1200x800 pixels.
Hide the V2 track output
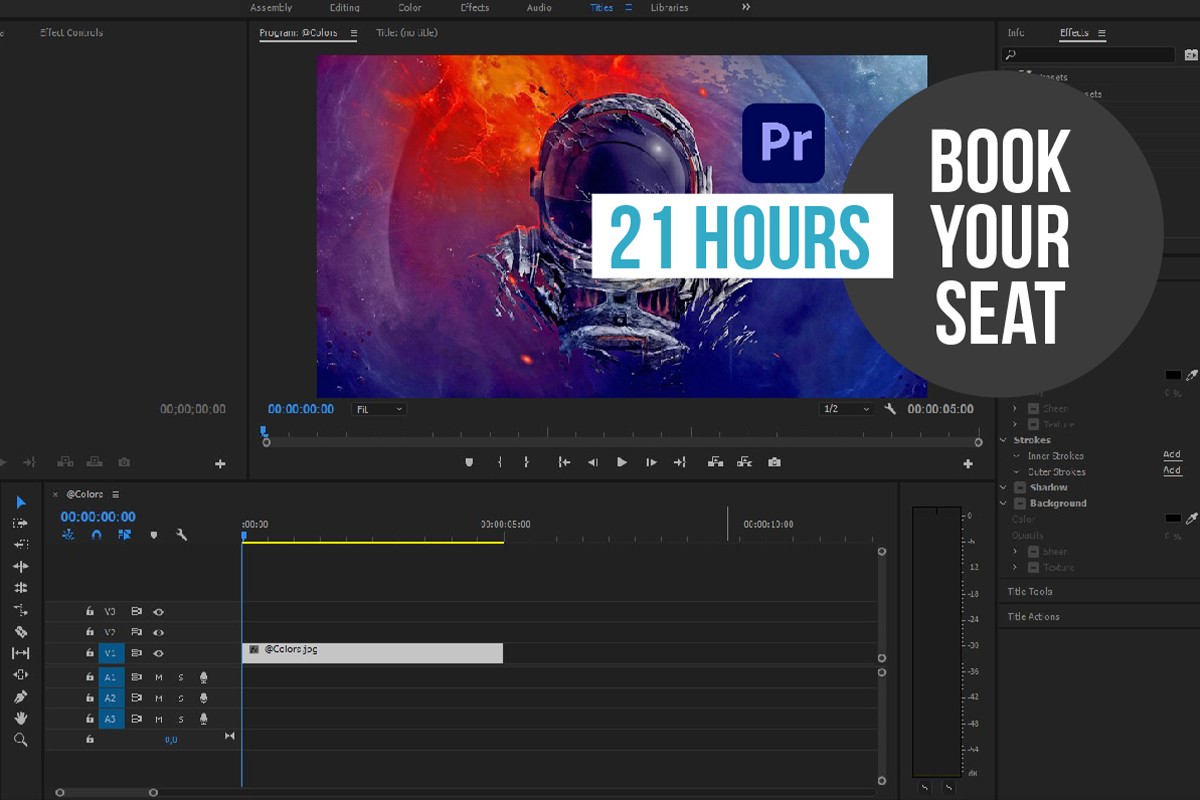pyautogui.click(x=158, y=632)
